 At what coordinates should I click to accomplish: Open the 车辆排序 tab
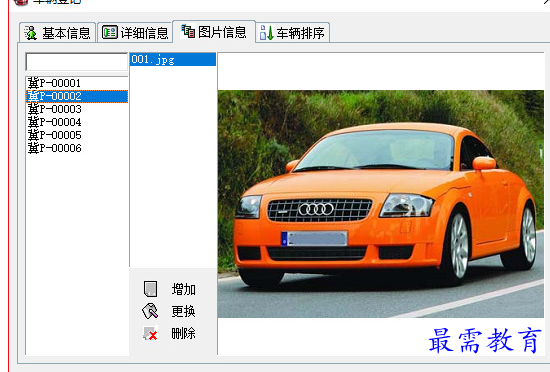[293, 33]
